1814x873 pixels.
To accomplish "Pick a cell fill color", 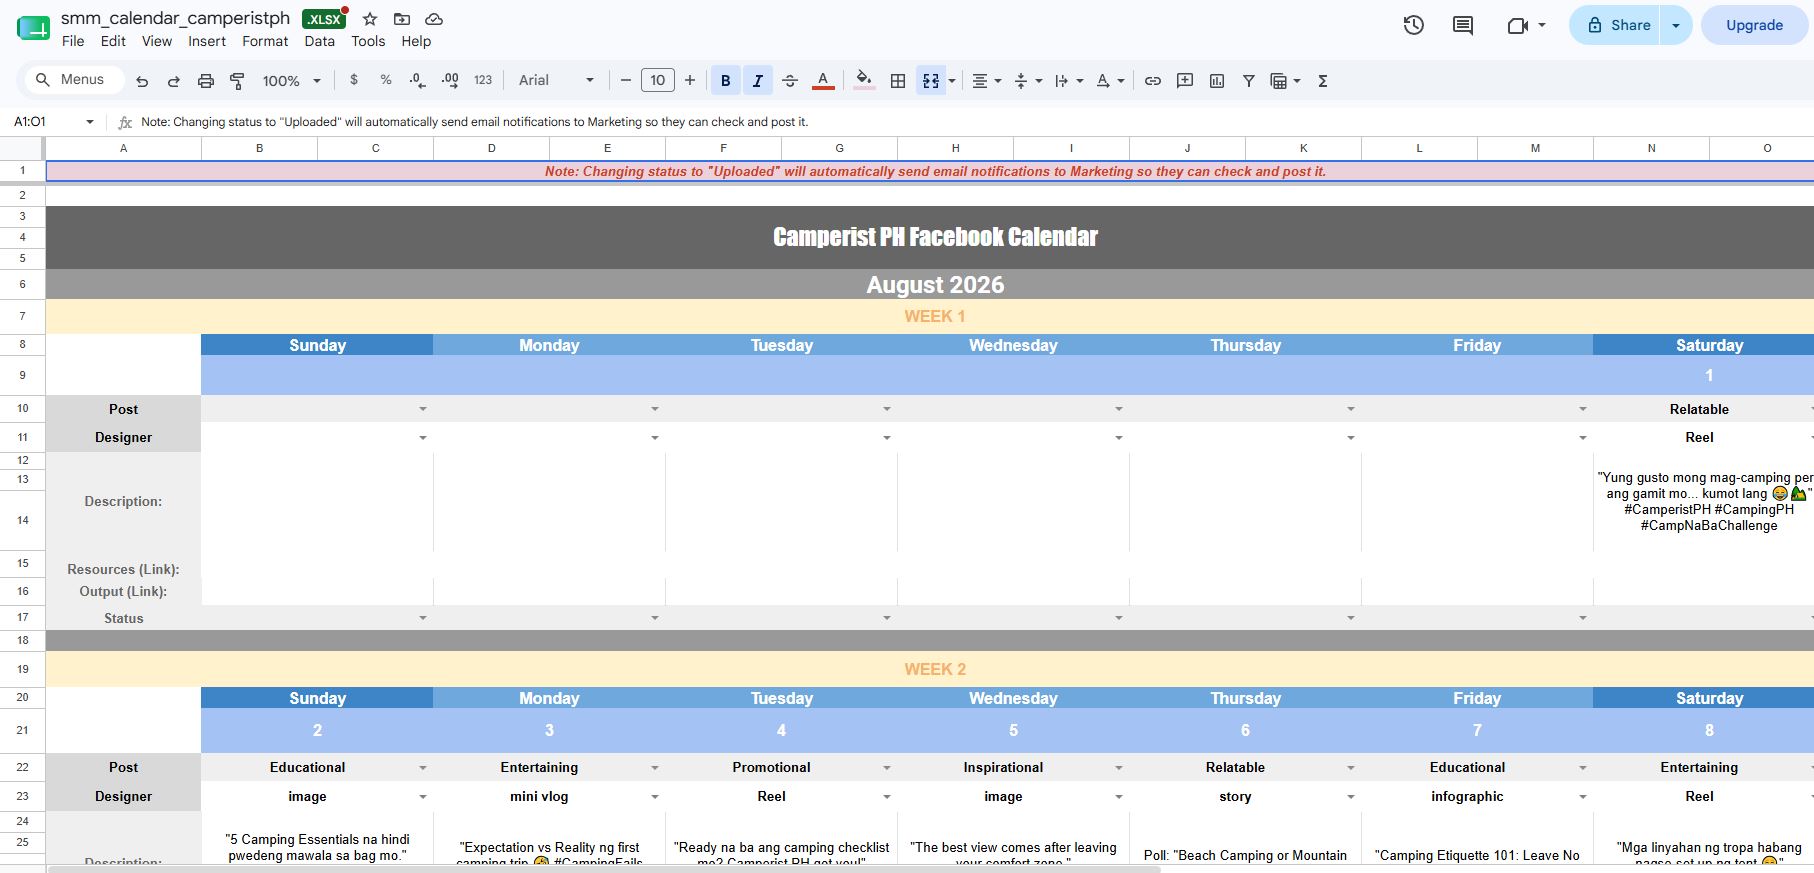I will coord(864,81).
